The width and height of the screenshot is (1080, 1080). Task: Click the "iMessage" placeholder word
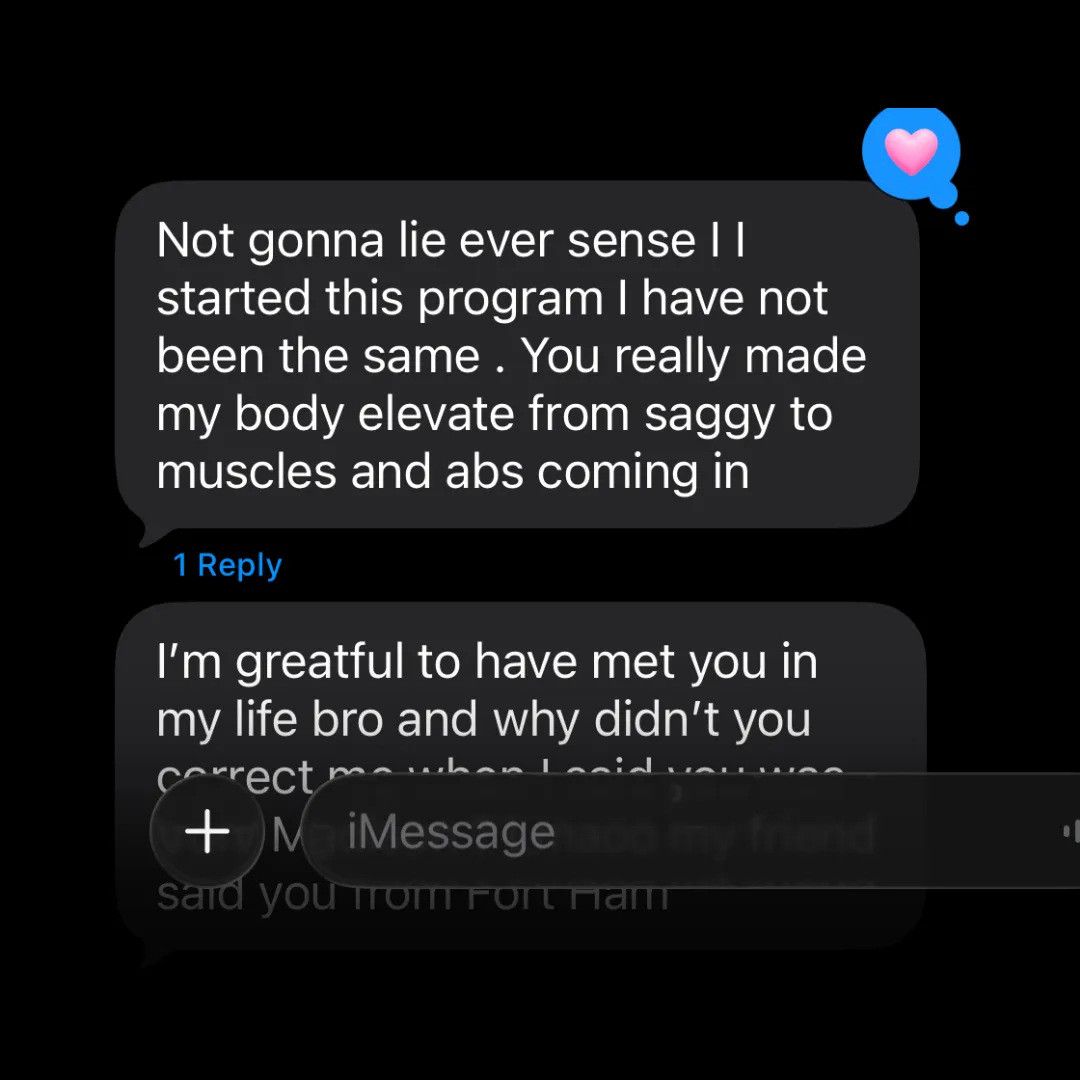tap(451, 832)
